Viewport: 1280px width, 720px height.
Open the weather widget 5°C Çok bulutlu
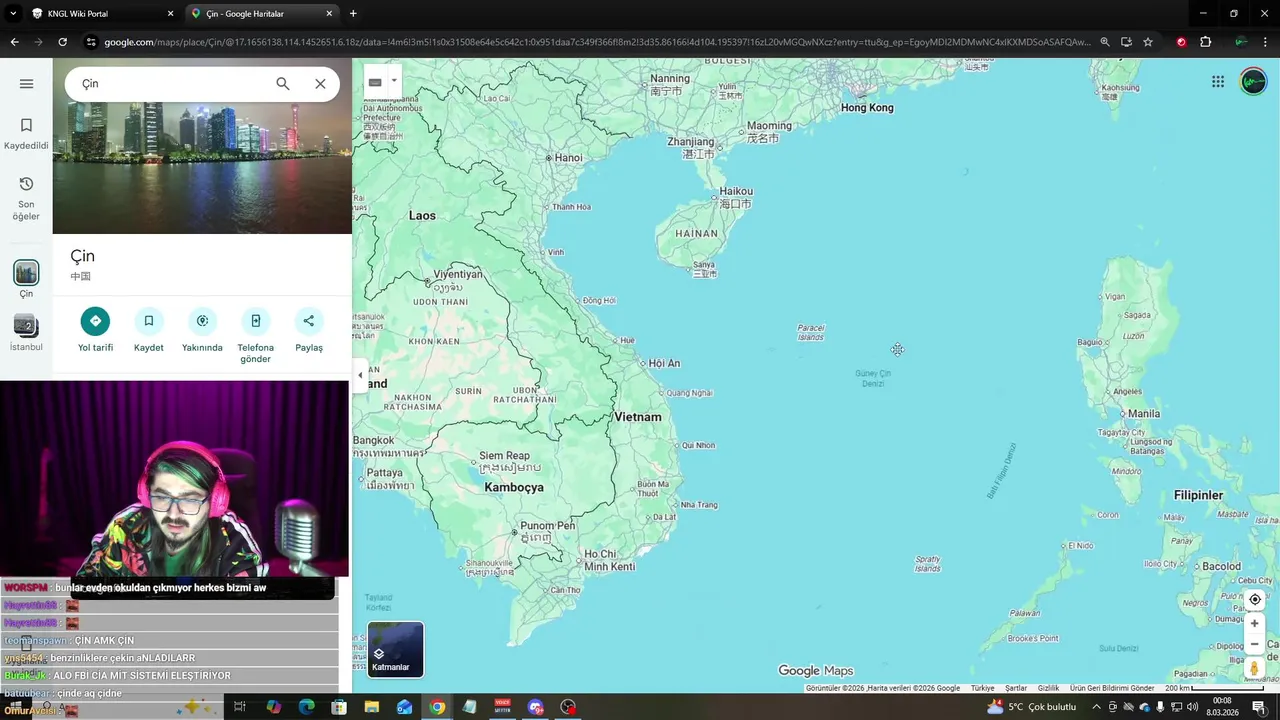pyautogui.click(x=1031, y=707)
